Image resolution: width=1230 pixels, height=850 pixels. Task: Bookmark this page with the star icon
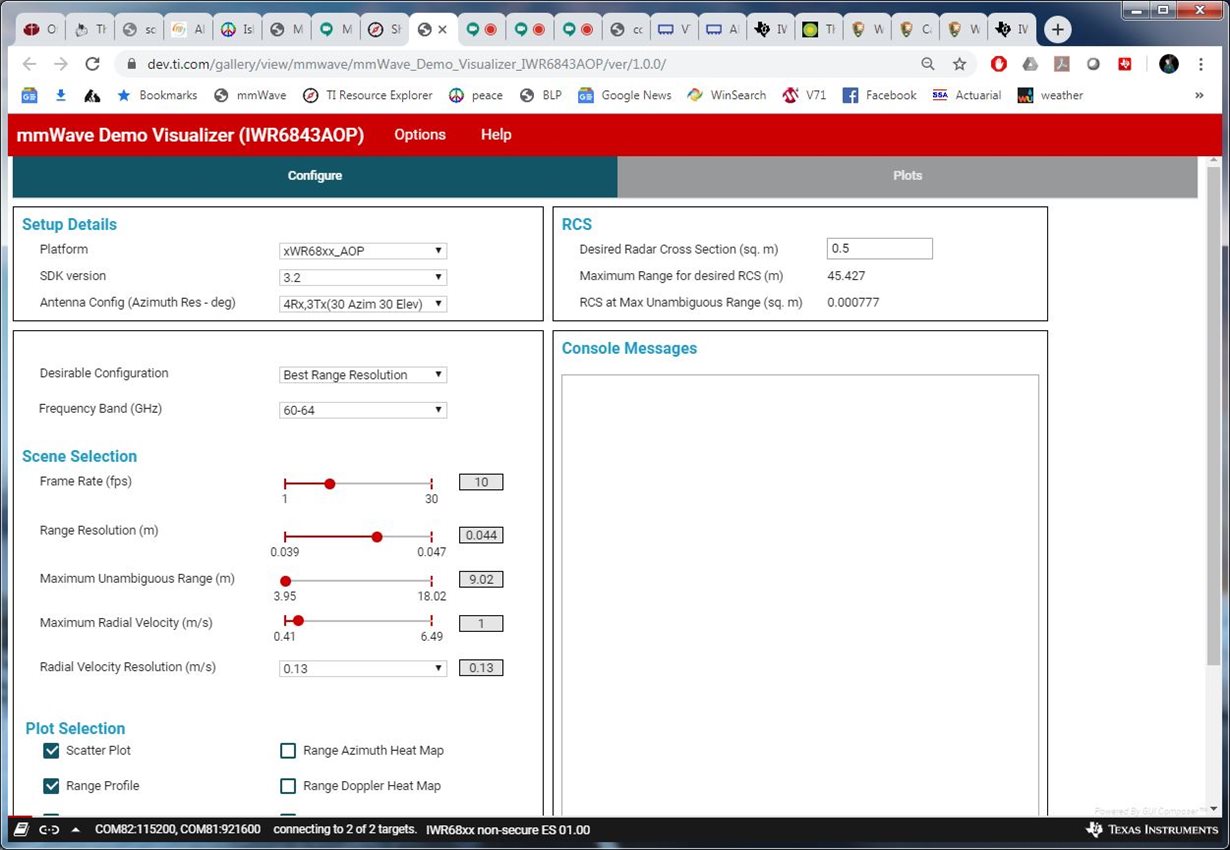pos(960,64)
